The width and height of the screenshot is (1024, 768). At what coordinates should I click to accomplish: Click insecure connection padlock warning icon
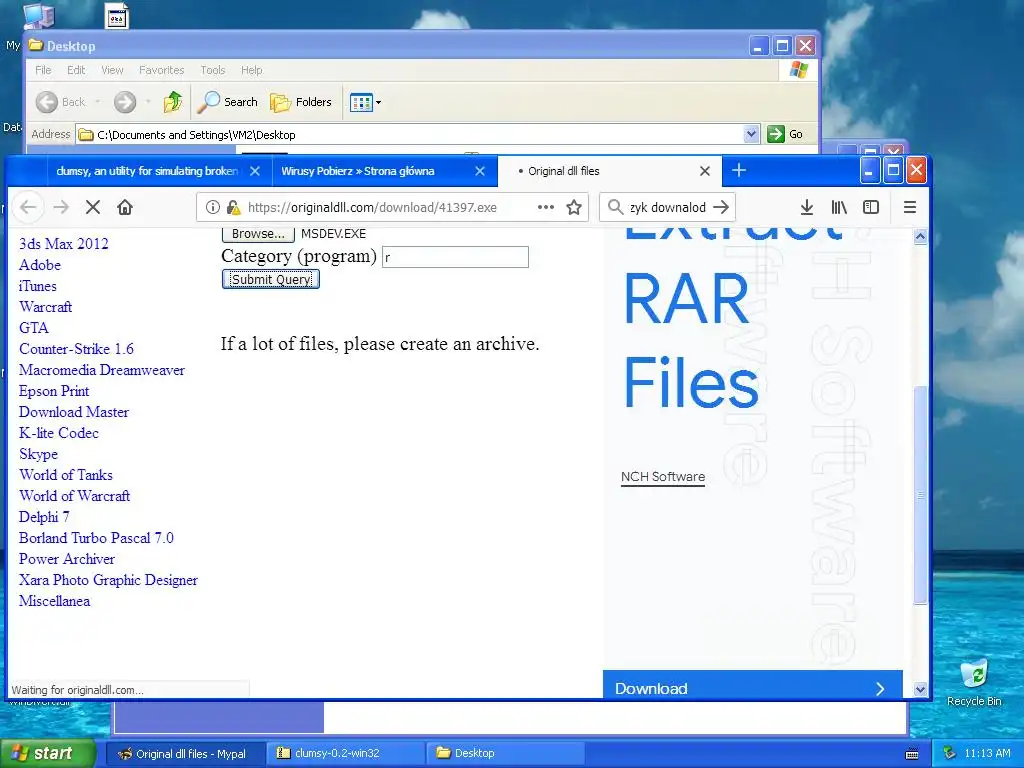[x=233, y=208]
